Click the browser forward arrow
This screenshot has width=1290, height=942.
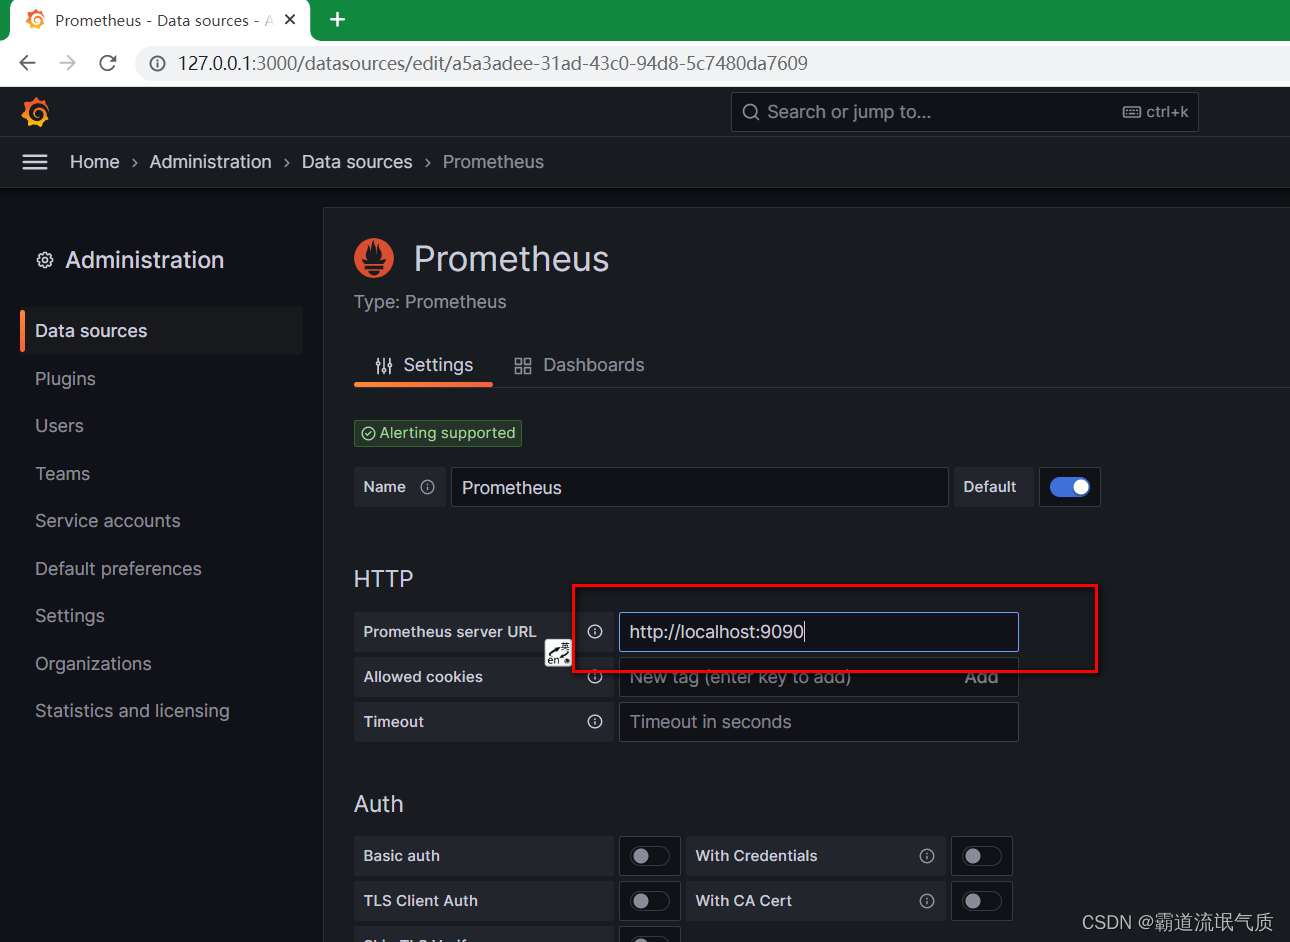click(67, 63)
